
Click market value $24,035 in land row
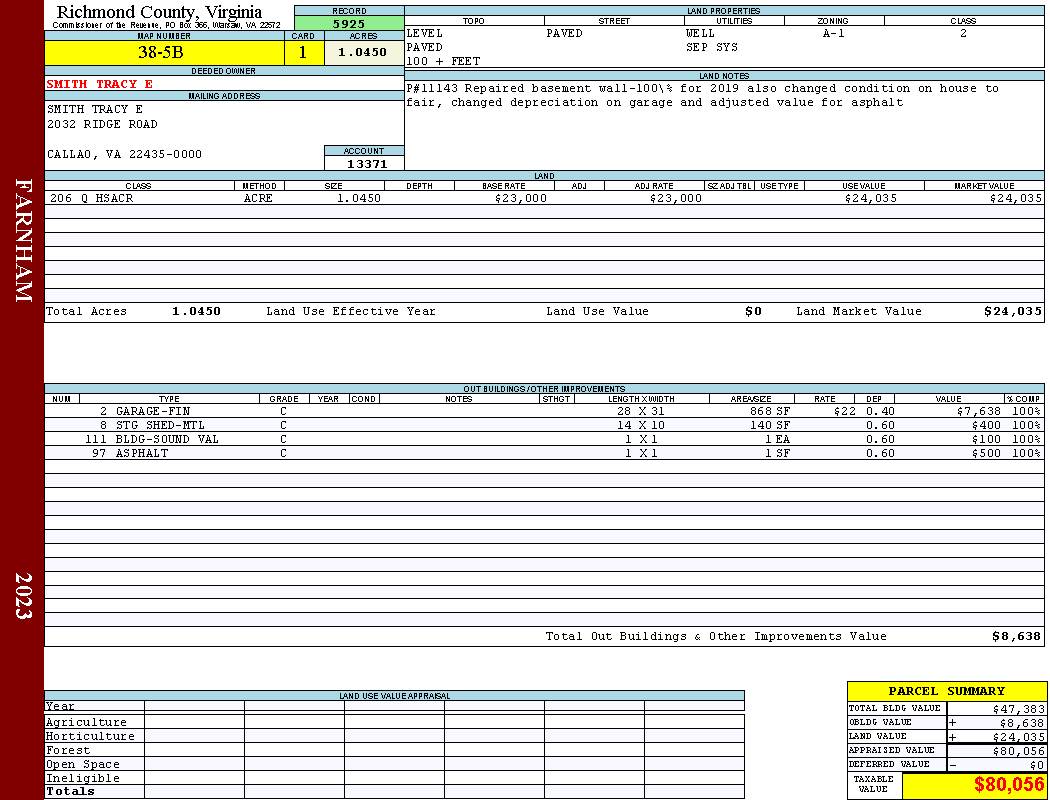[x=1015, y=198]
